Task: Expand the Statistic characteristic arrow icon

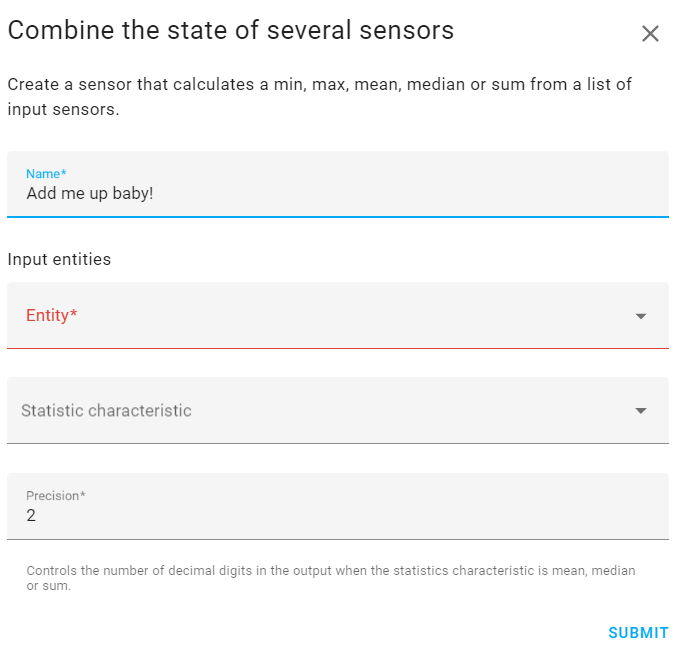Action: click(641, 411)
